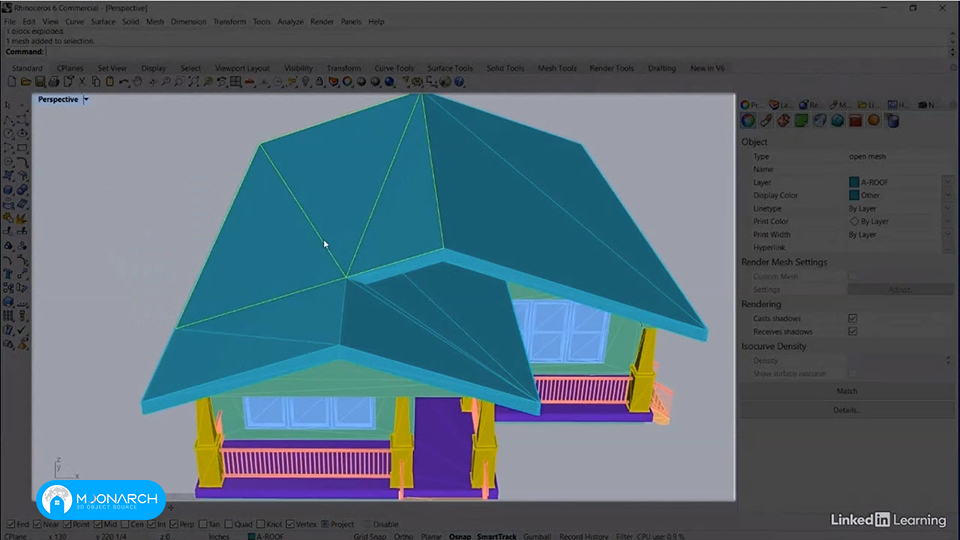Click the Hyperlink ellipsis button
The height and width of the screenshot is (540, 960).
[x=948, y=247]
